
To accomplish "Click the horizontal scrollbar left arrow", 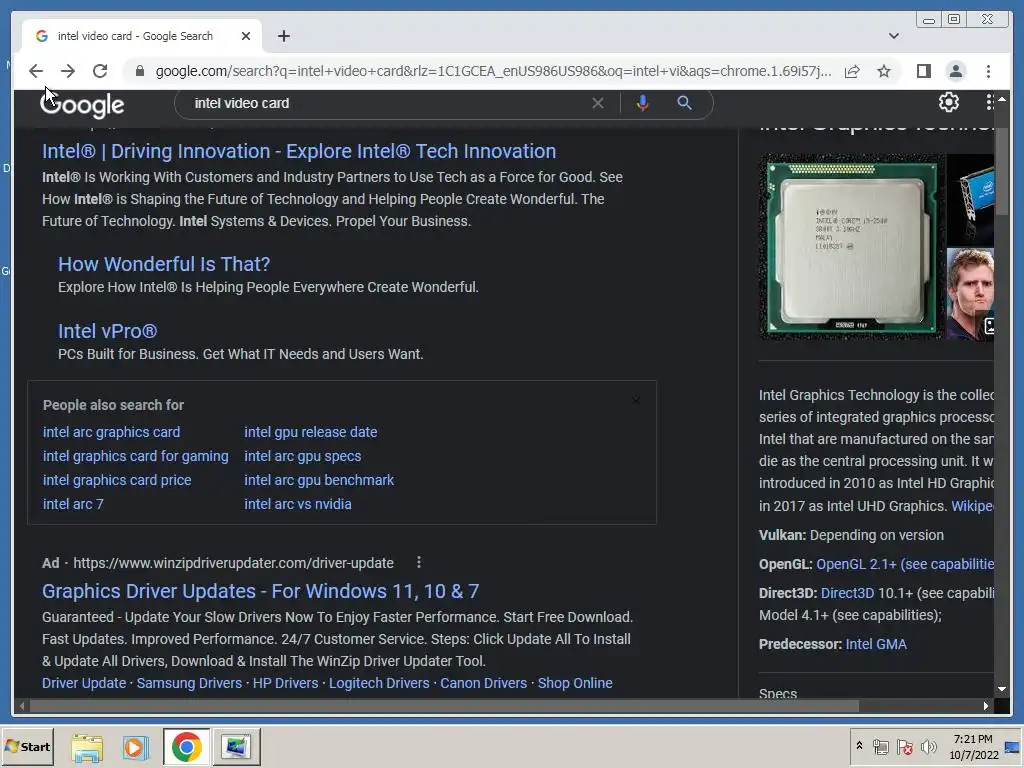I will tap(22, 706).
